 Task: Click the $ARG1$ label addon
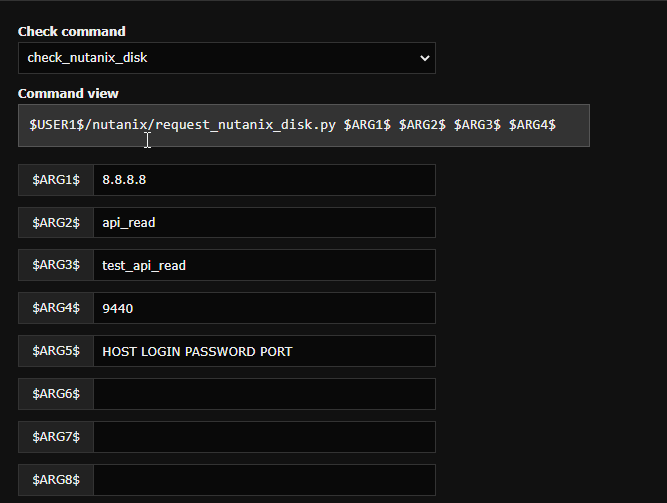(56, 180)
